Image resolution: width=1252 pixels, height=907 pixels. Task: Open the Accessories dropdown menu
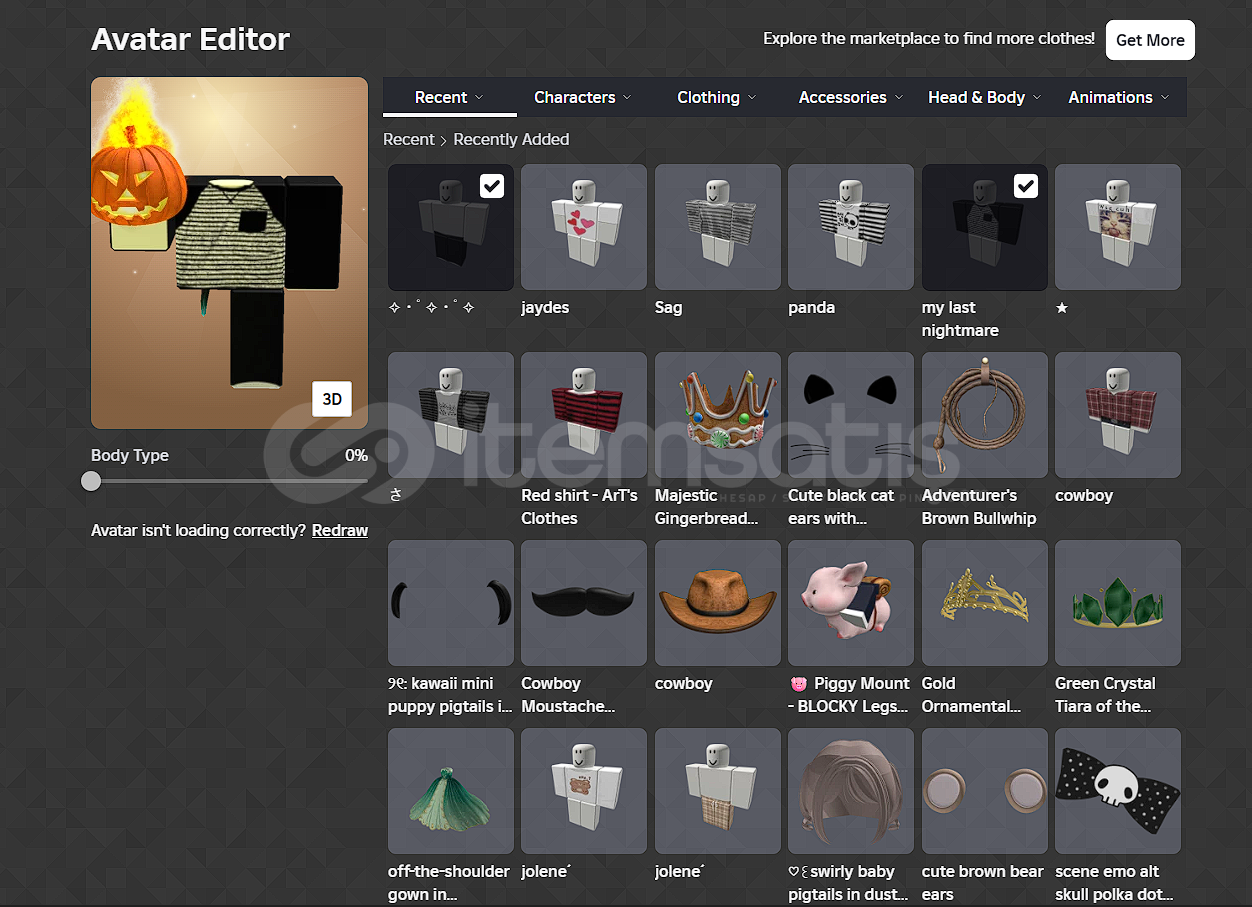(x=850, y=97)
